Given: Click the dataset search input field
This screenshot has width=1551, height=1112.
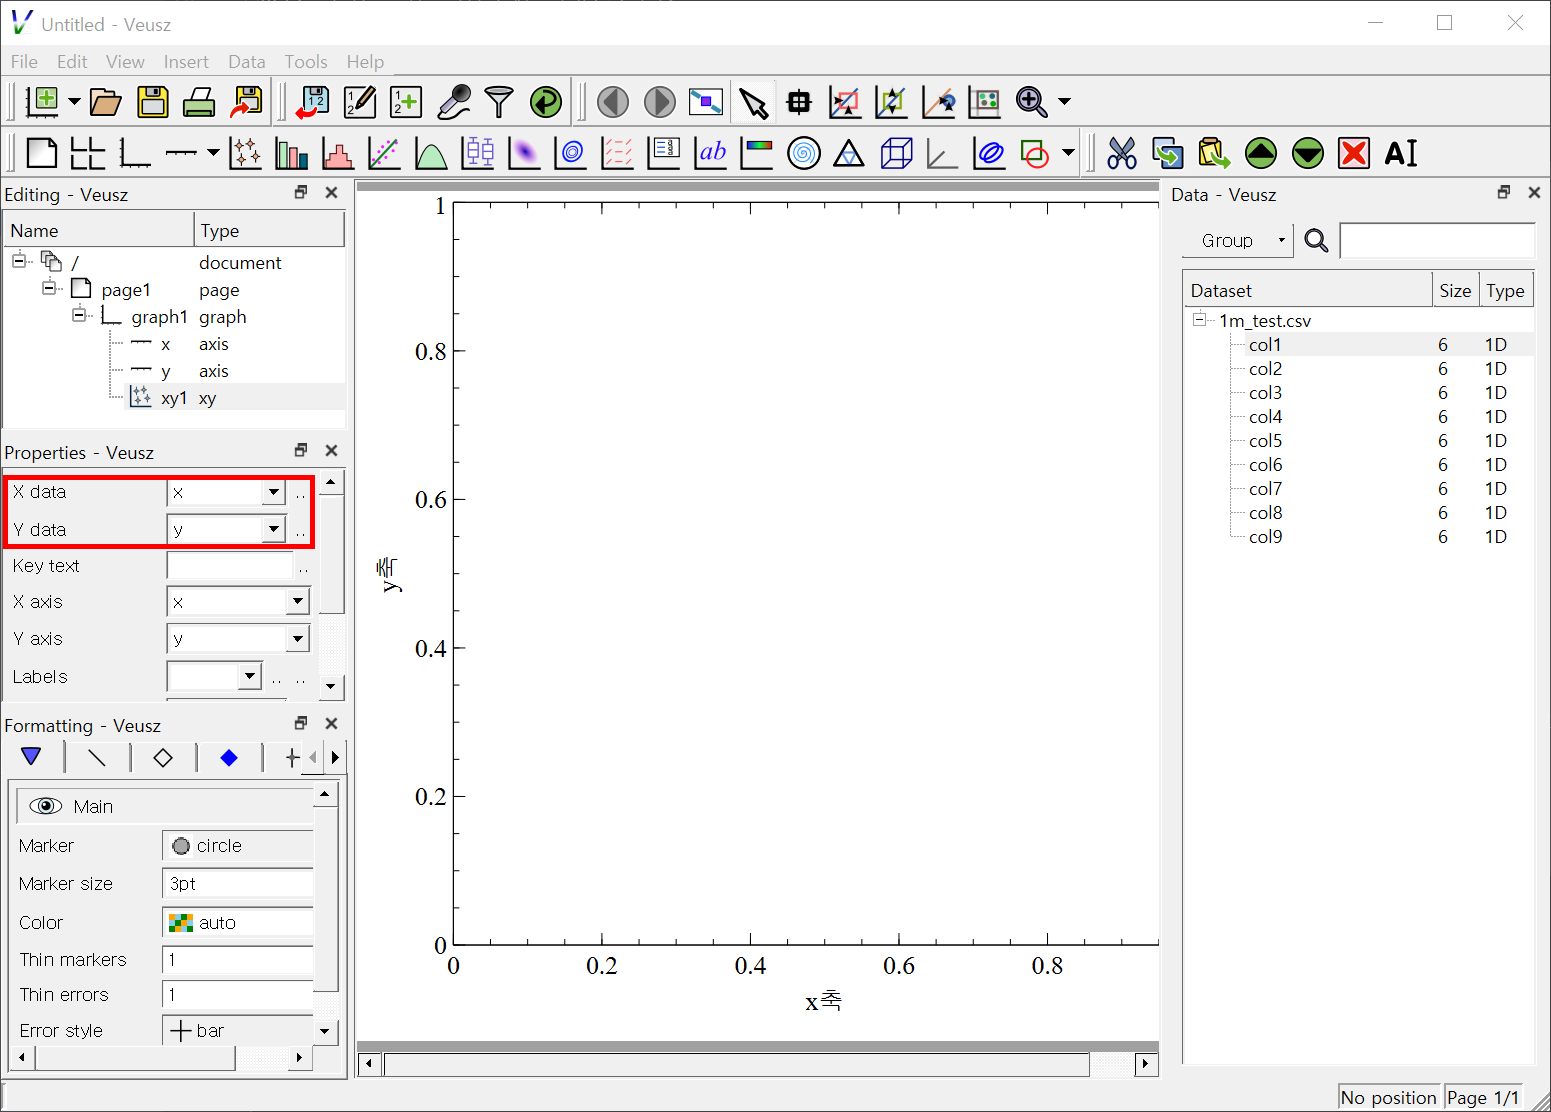Looking at the screenshot, I should [x=1437, y=240].
